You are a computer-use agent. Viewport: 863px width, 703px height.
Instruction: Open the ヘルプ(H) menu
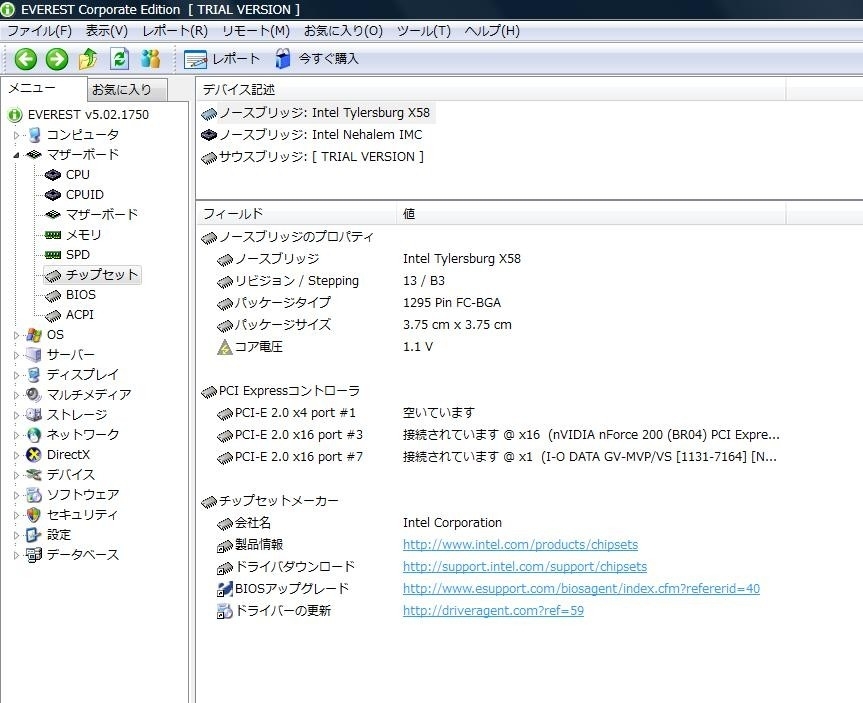[492, 31]
